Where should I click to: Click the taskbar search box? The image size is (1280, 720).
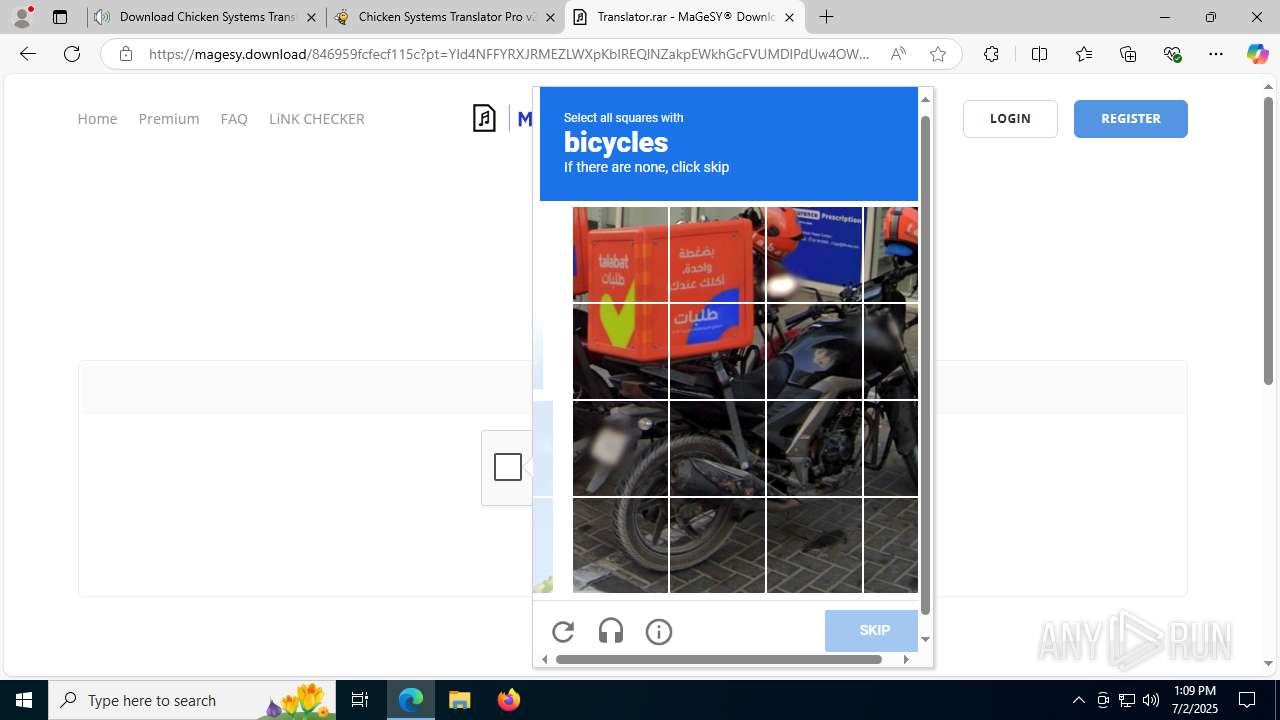192,700
